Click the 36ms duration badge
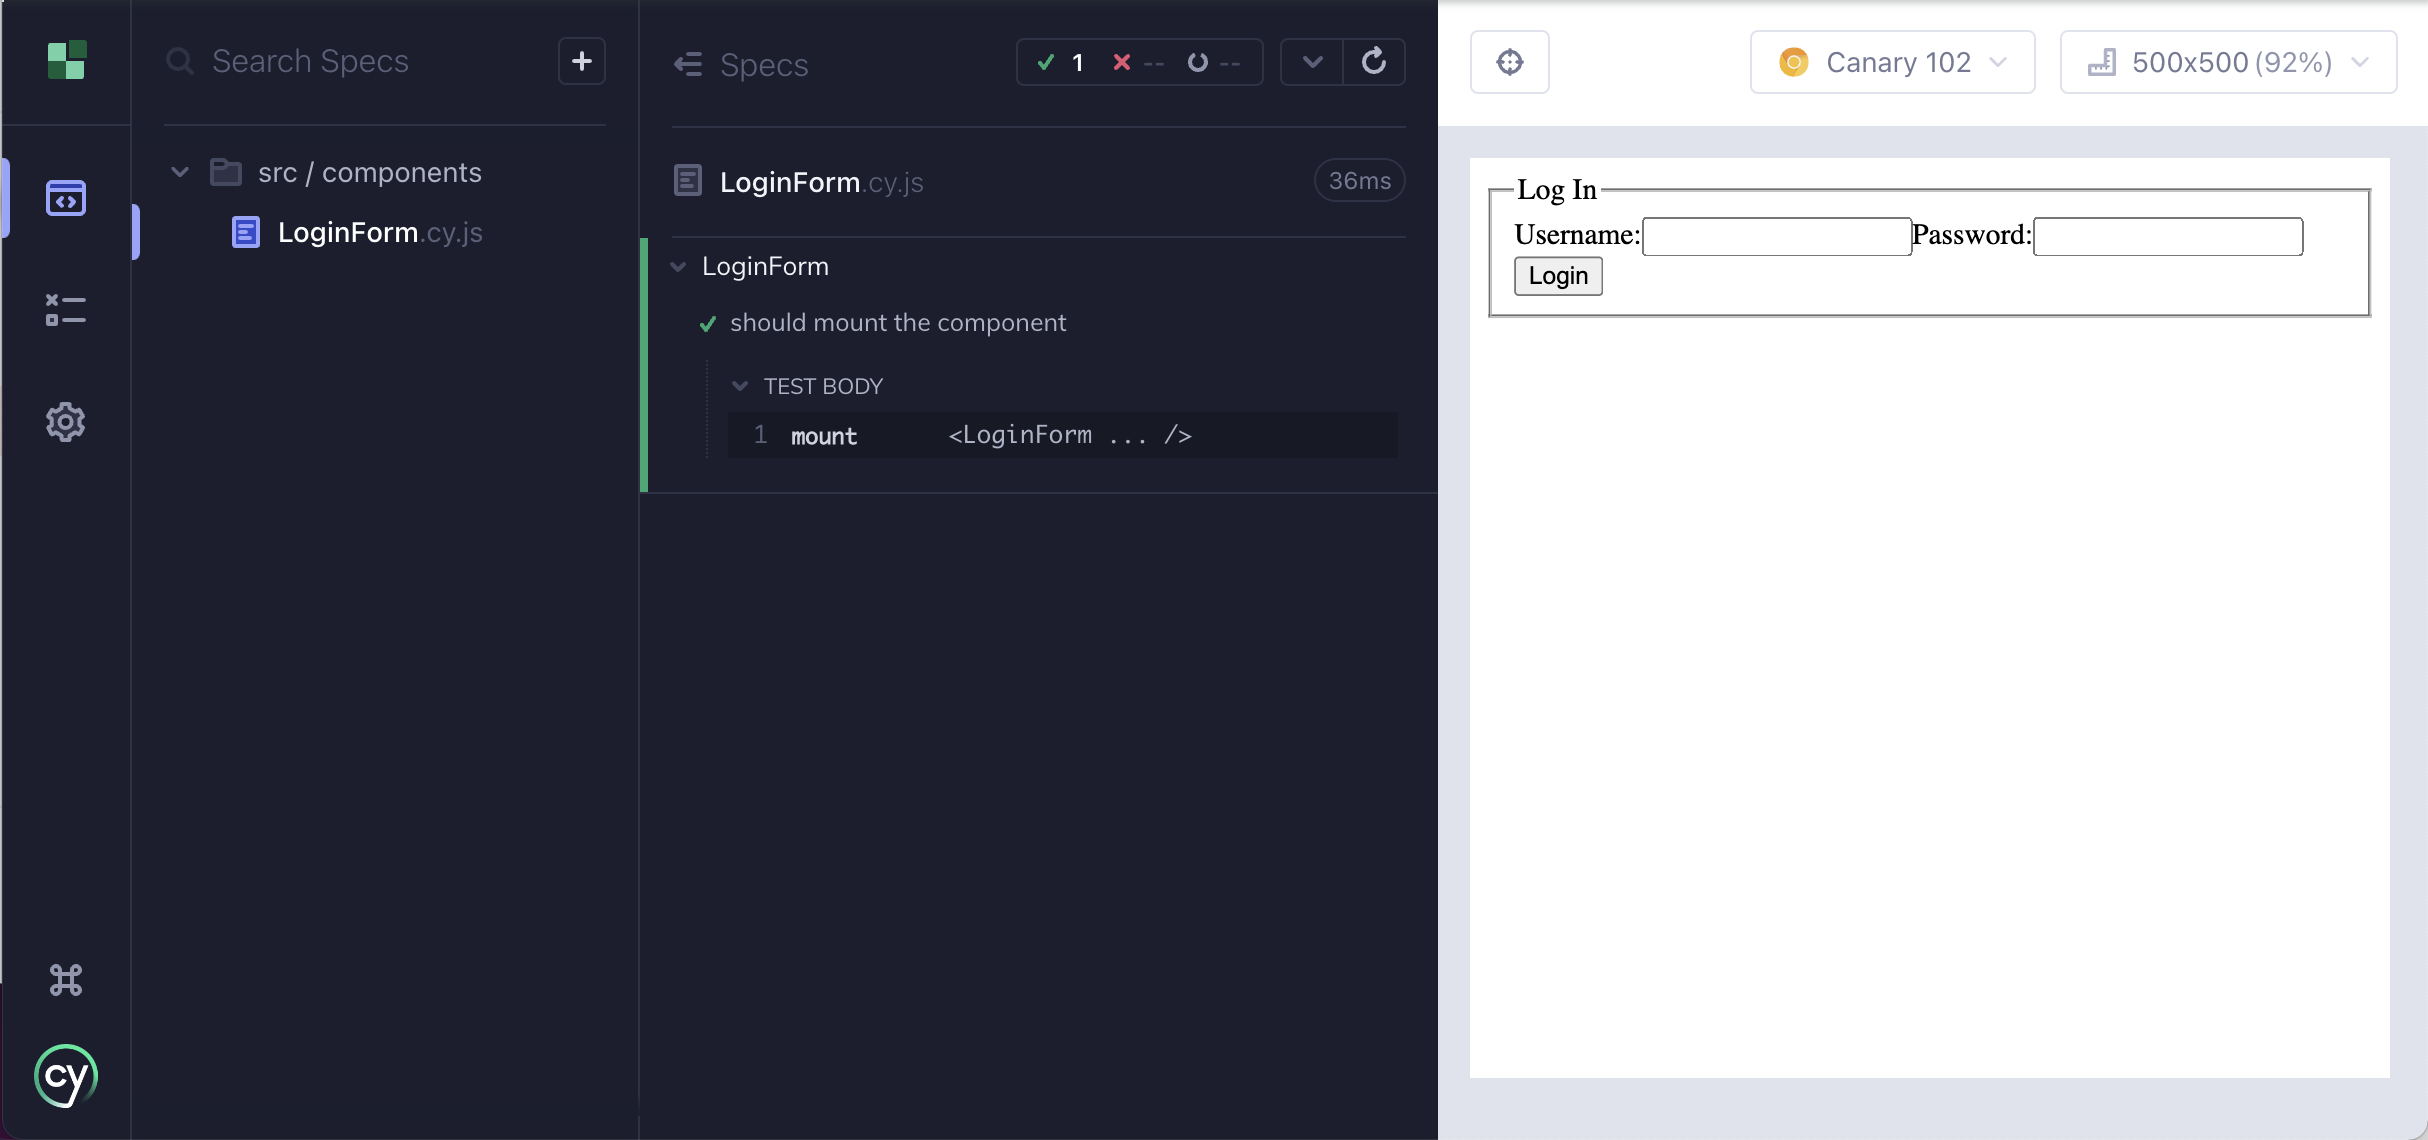 (1360, 181)
